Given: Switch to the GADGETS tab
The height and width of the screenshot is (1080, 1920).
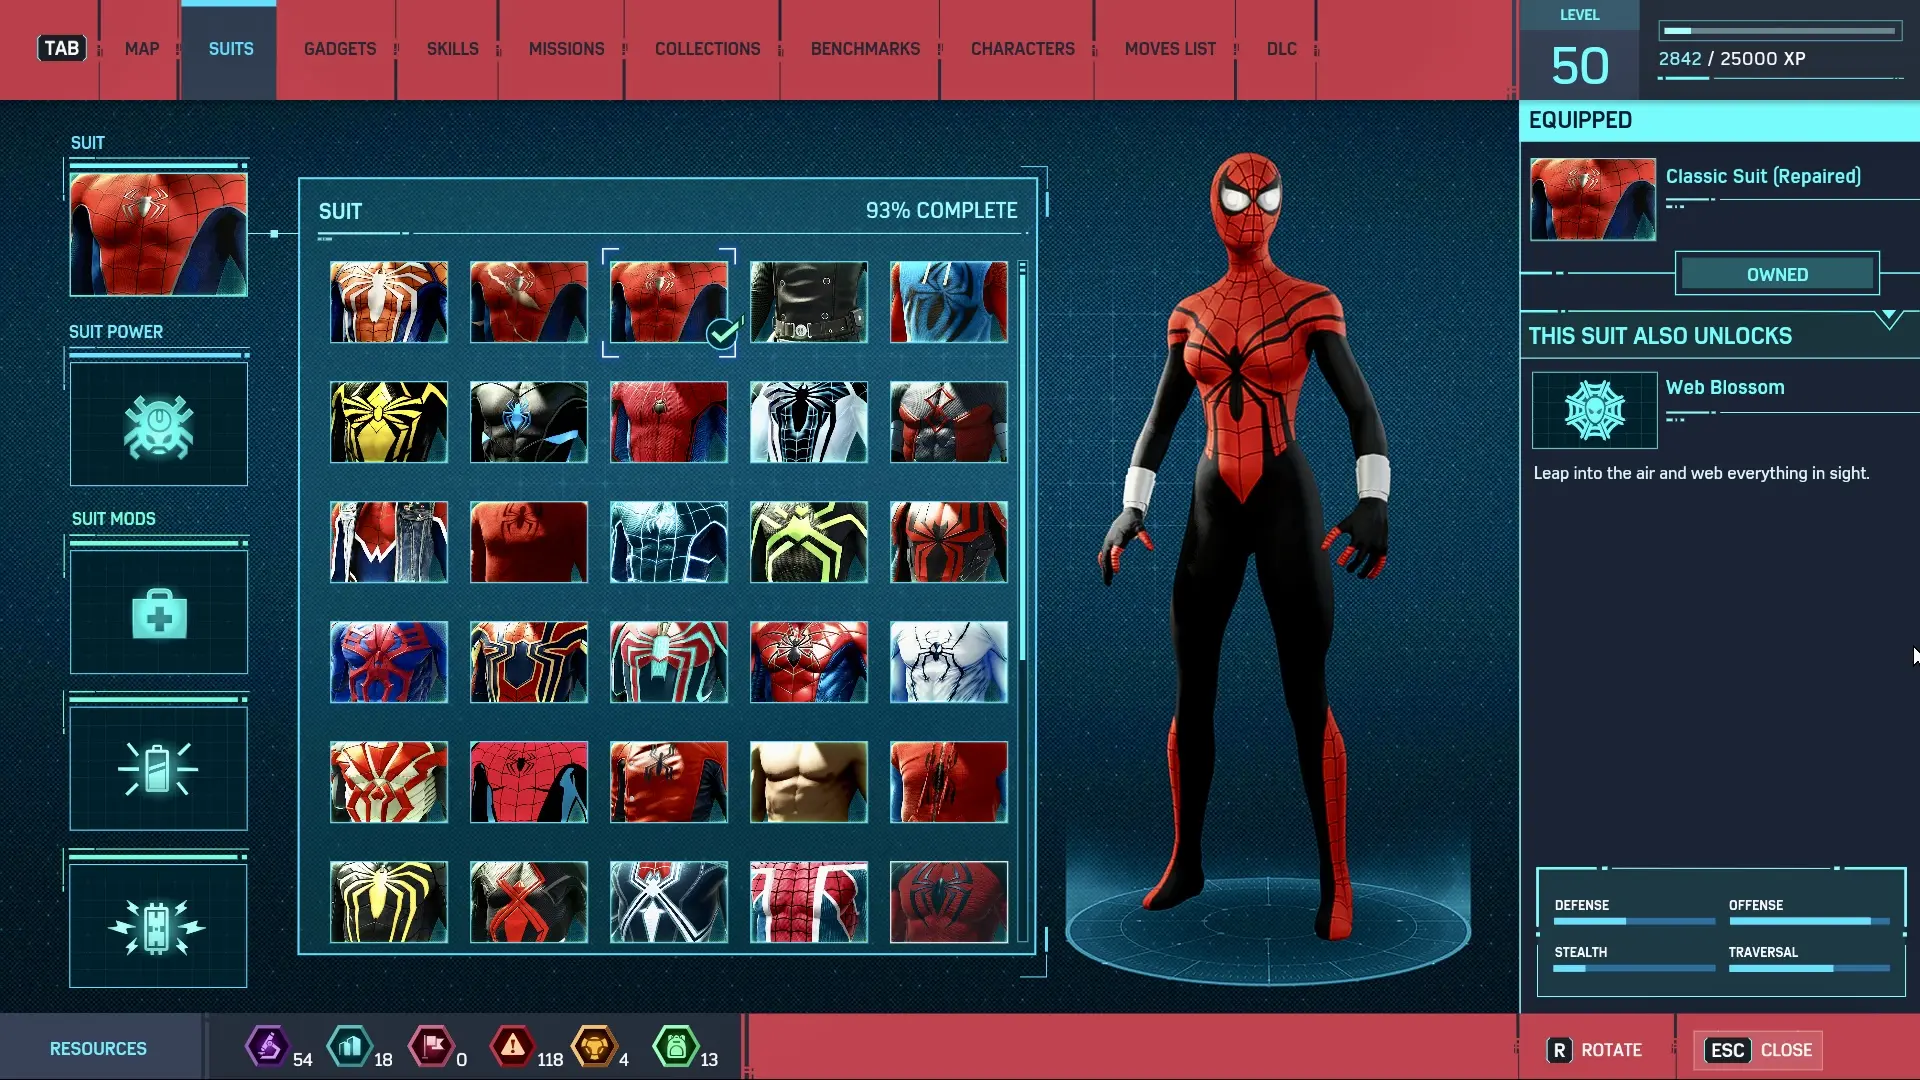Looking at the screenshot, I should (340, 49).
